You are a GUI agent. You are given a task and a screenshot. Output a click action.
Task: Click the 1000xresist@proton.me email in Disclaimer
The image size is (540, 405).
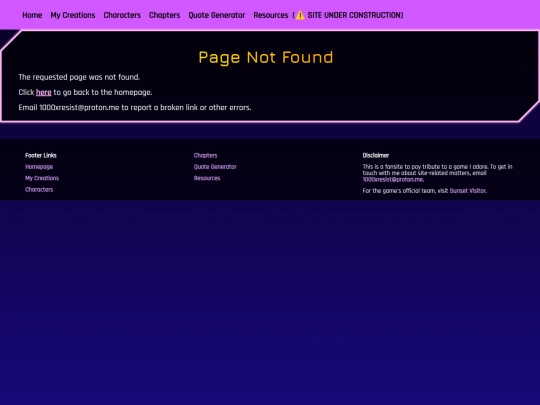click(x=393, y=179)
